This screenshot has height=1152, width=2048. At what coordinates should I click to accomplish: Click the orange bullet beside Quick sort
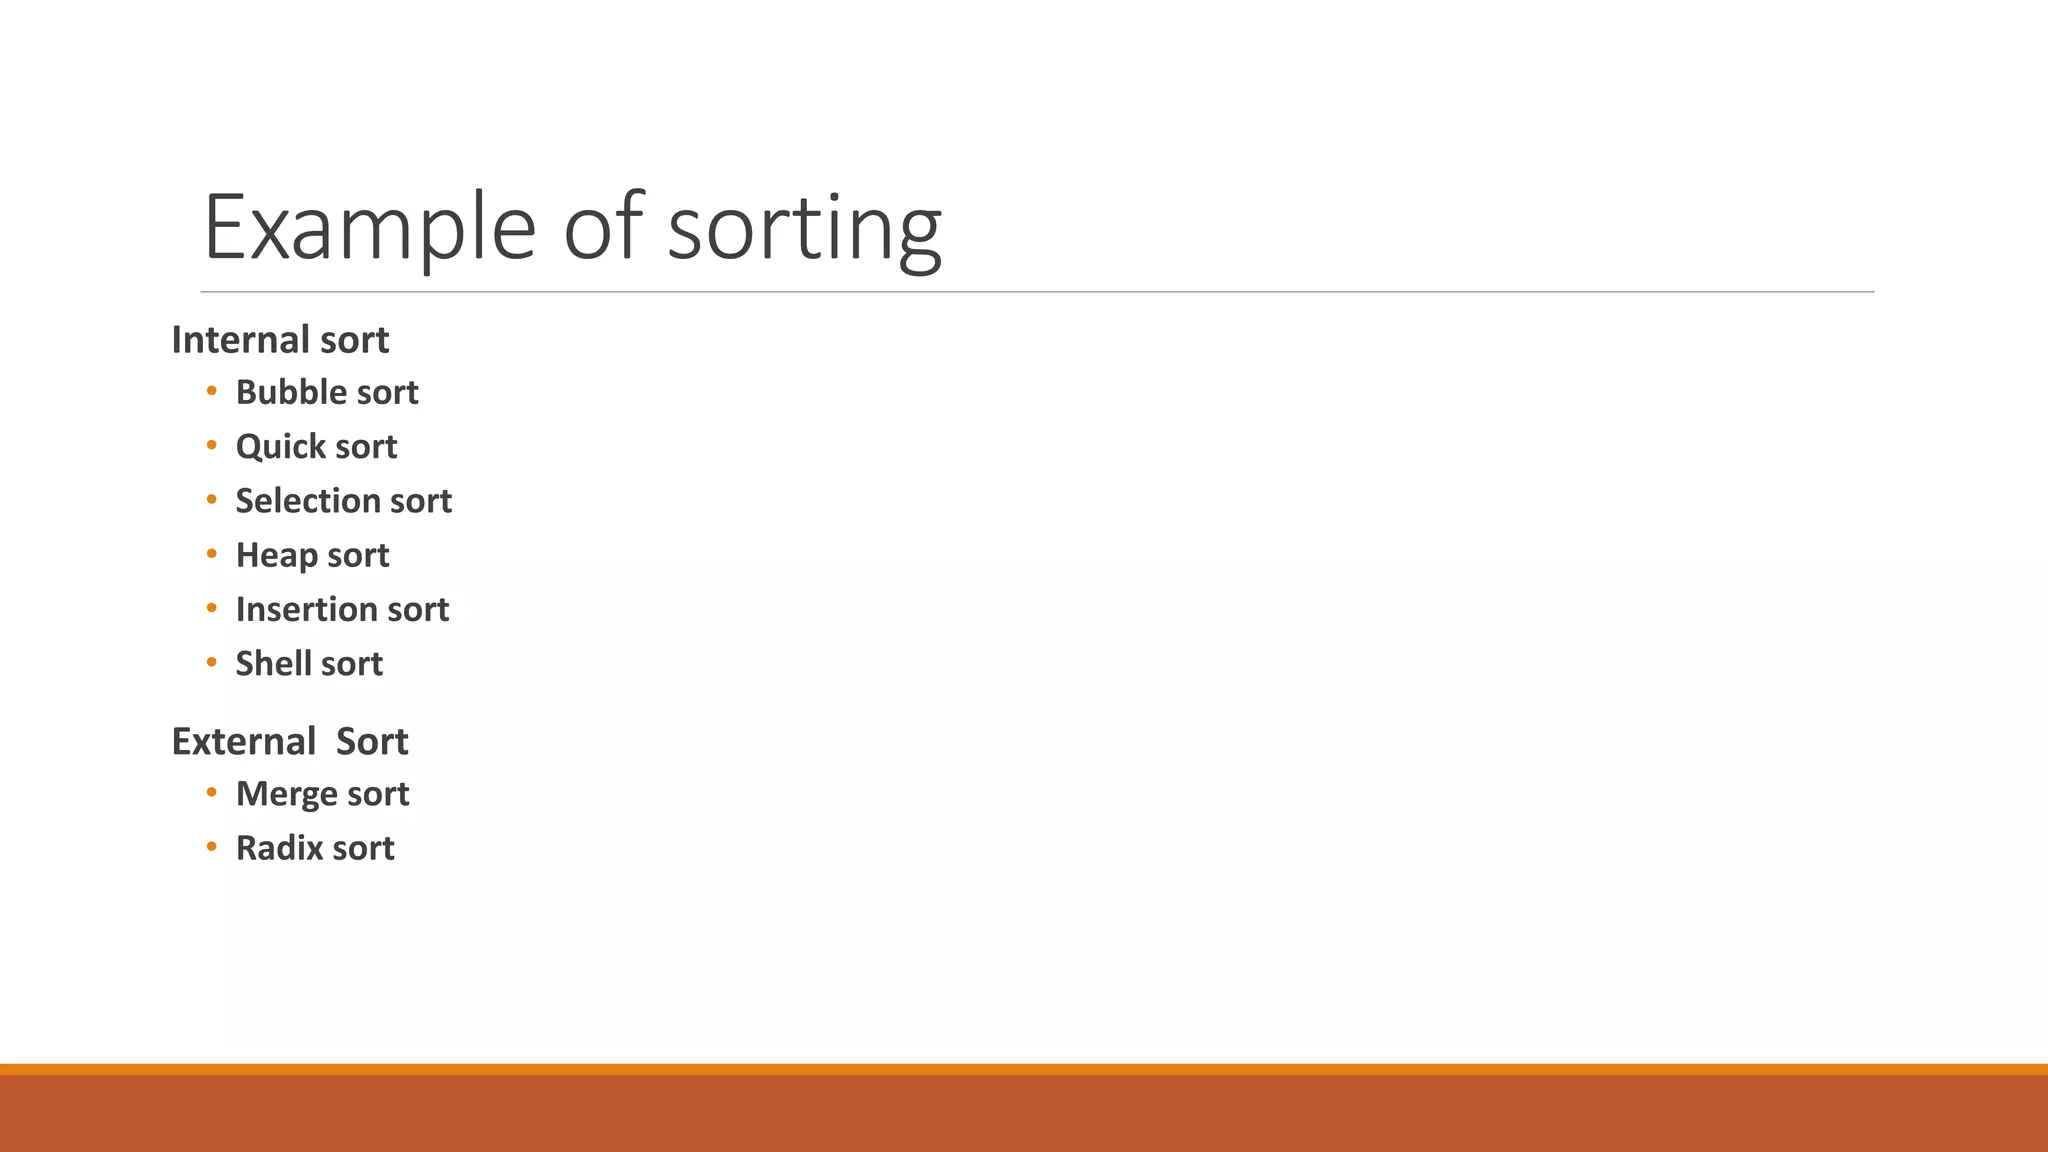pyautogui.click(x=211, y=445)
